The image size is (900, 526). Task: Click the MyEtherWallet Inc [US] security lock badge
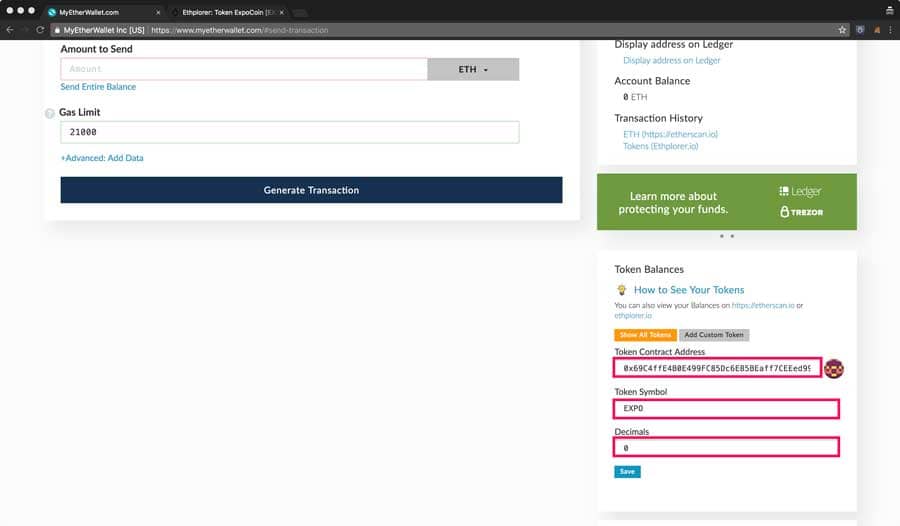tap(100, 30)
